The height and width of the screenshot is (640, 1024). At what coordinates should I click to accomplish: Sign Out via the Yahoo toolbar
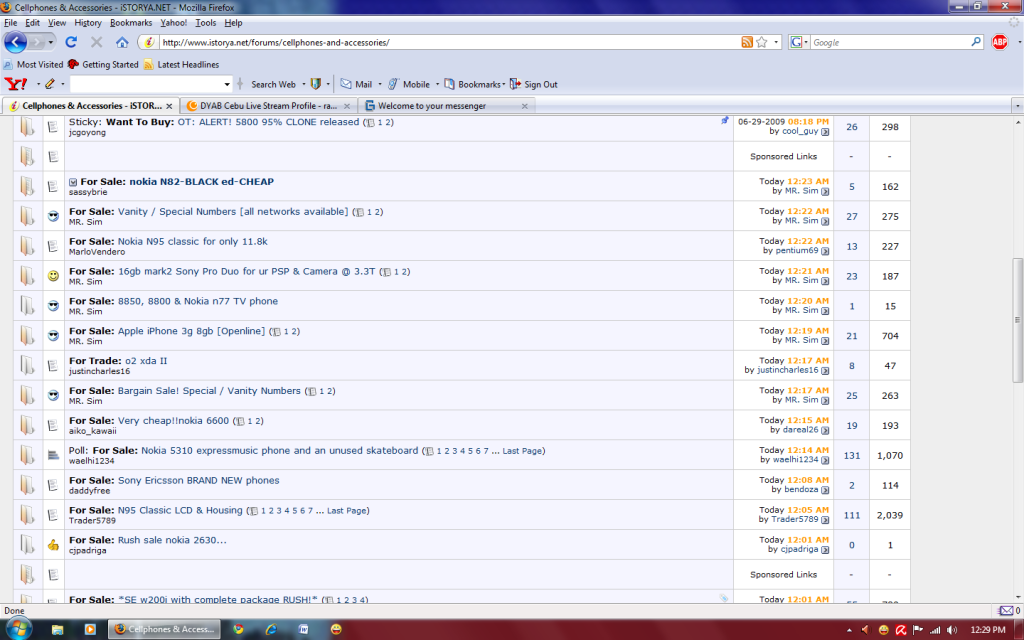click(x=540, y=84)
